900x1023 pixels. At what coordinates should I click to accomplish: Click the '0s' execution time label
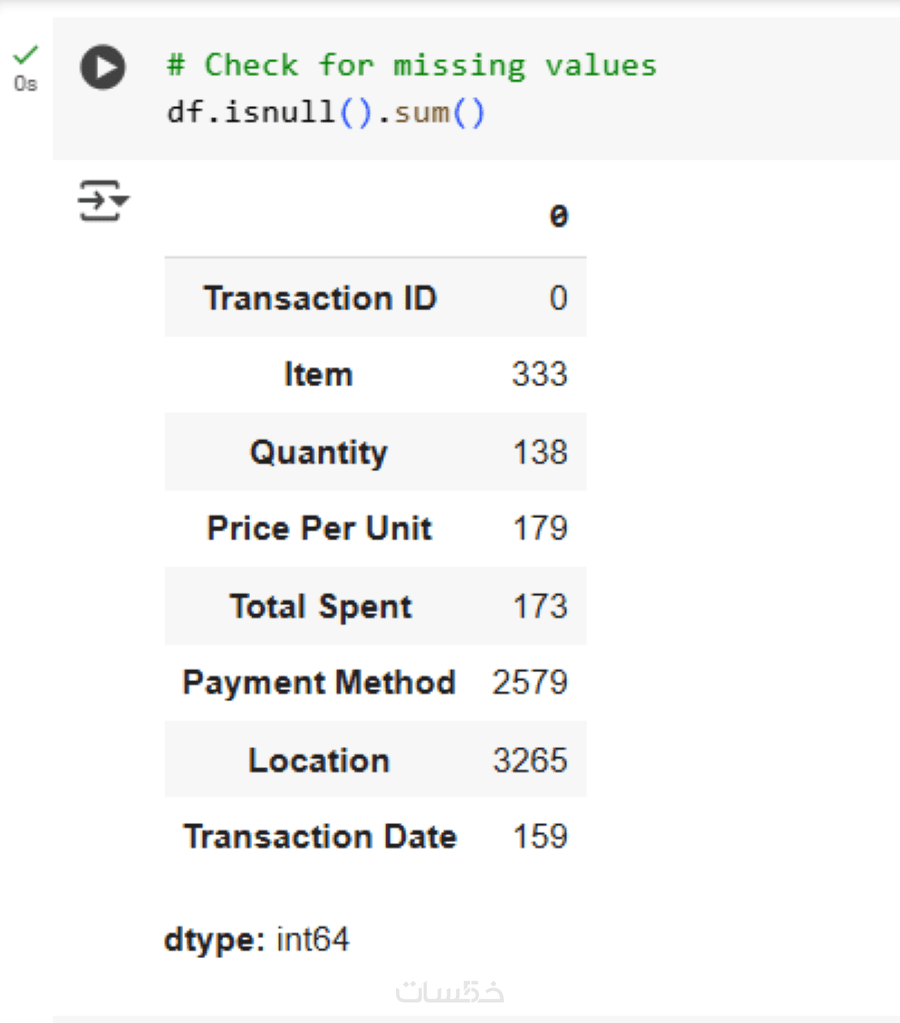(26, 84)
